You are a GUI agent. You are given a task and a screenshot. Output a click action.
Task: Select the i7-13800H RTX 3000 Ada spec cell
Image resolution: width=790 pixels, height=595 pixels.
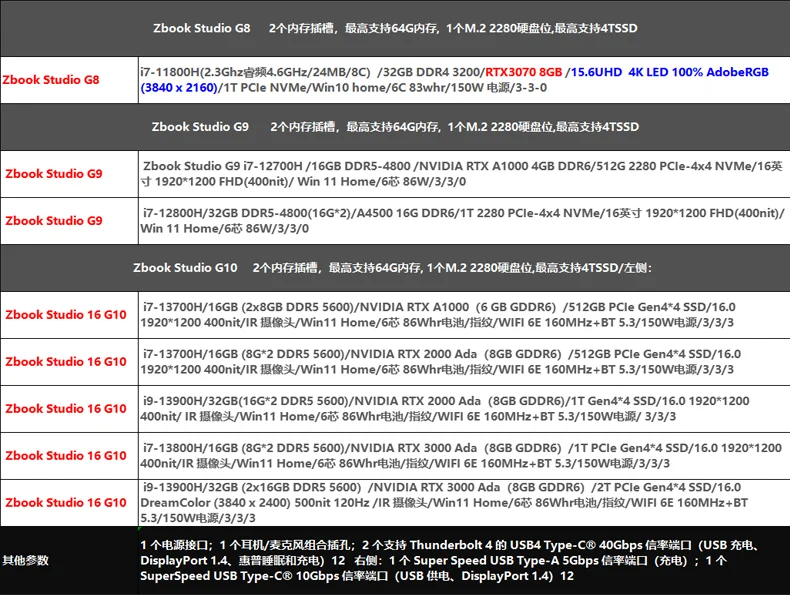[x=464, y=455]
